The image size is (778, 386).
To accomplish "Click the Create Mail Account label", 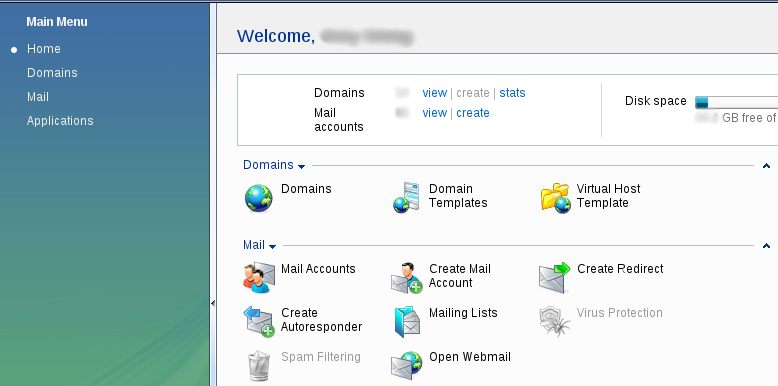I will (x=460, y=275).
